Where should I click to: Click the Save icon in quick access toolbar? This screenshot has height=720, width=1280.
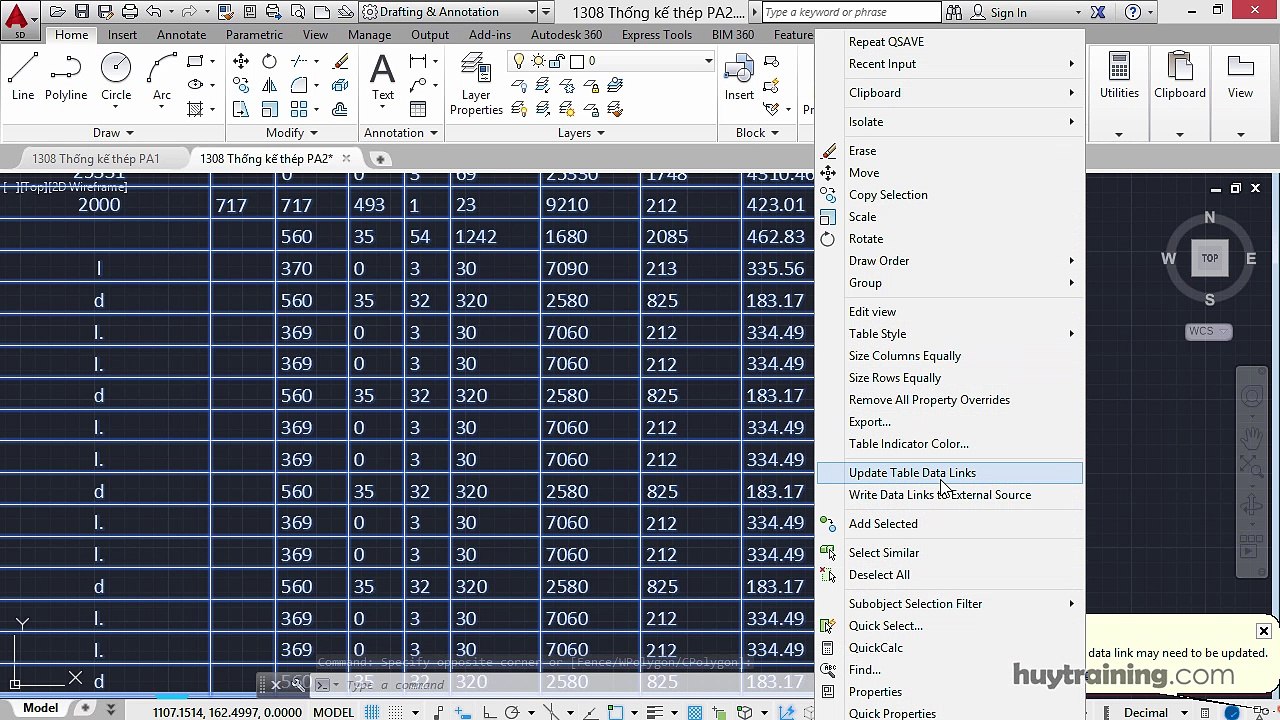click(82, 12)
